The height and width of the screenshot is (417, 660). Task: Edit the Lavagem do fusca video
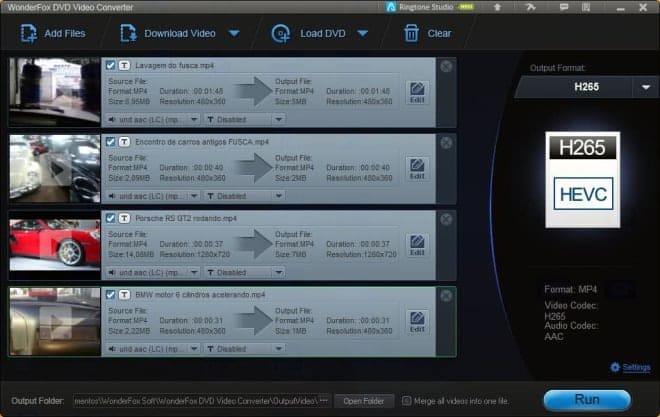[x=417, y=93]
